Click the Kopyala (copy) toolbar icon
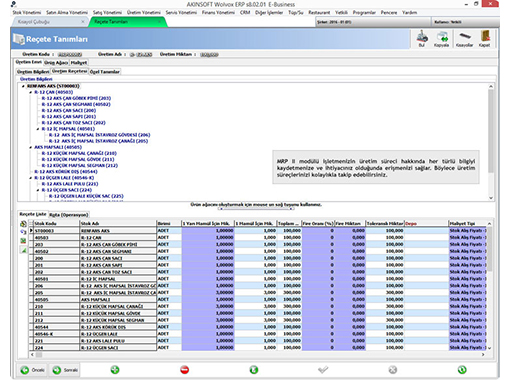The height and width of the screenshot is (380, 510). click(x=442, y=37)
